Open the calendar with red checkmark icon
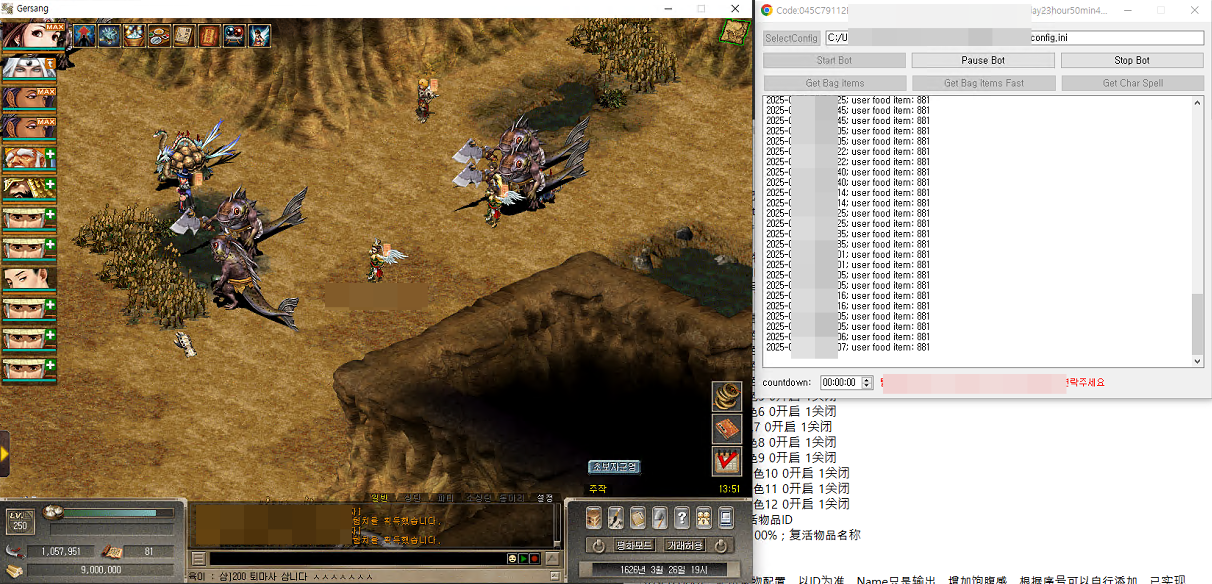Image resolution: width=1212 pixels, height=584 pixels. 727,462
